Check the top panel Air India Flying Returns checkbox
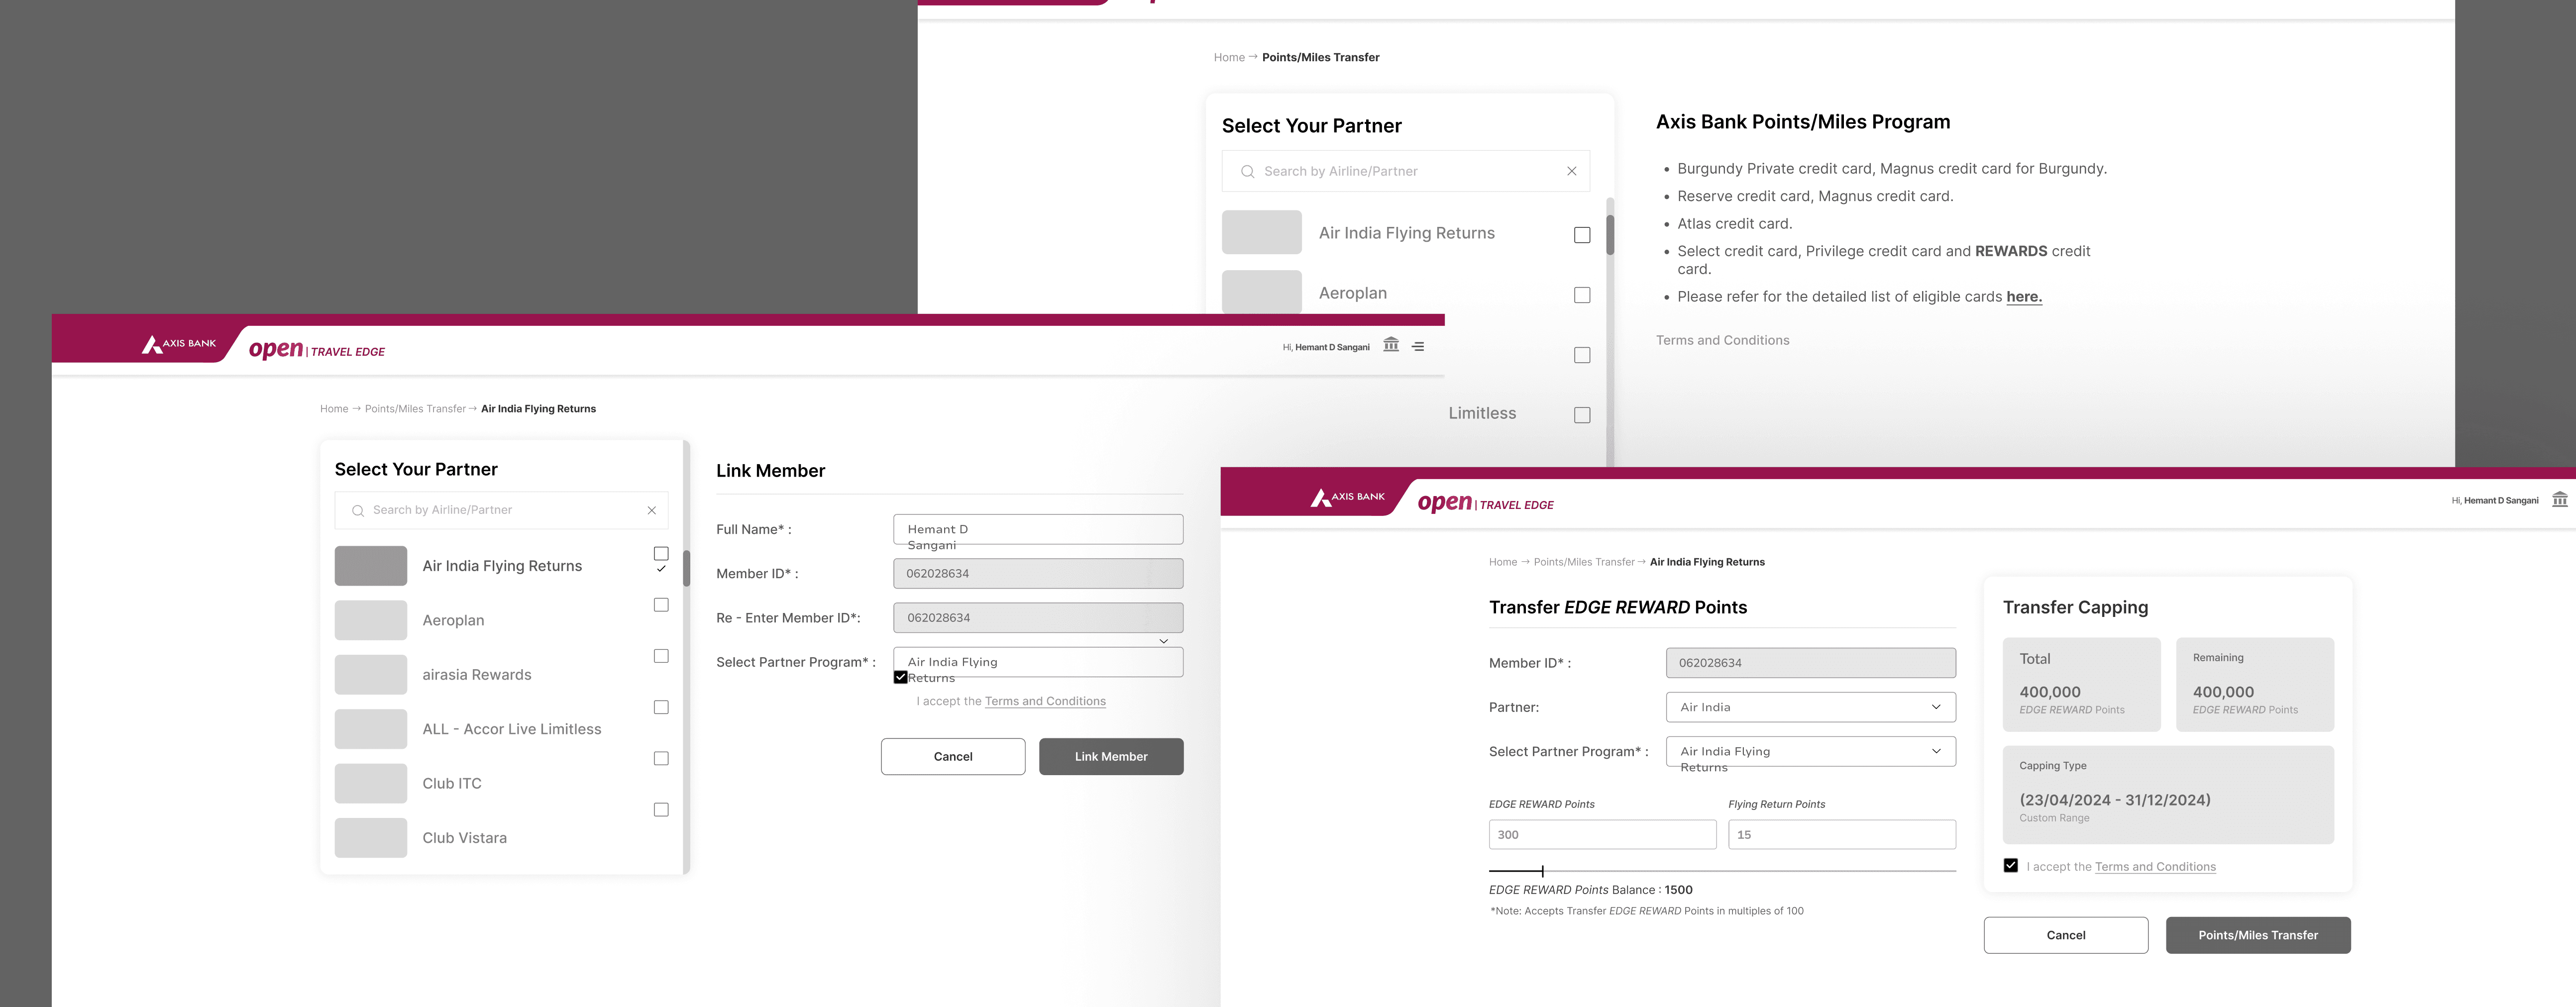This screenshot has width=2576, height=1007. (x=1582, y=235)
